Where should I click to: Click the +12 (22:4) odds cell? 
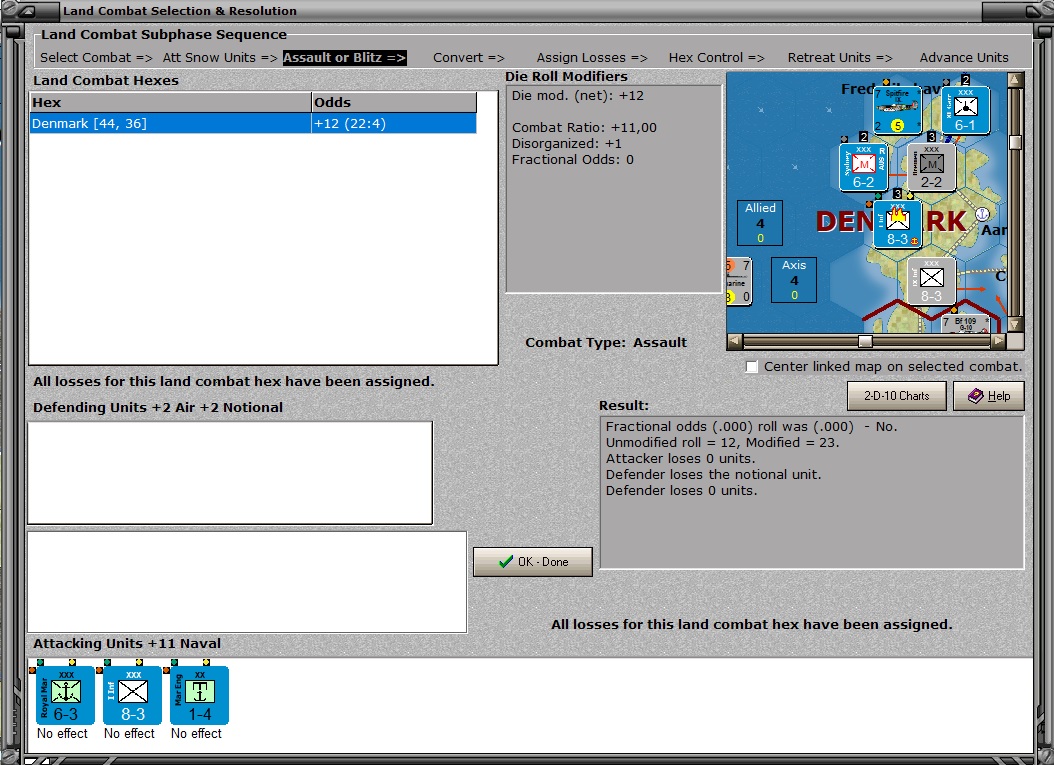coord(394,123)
